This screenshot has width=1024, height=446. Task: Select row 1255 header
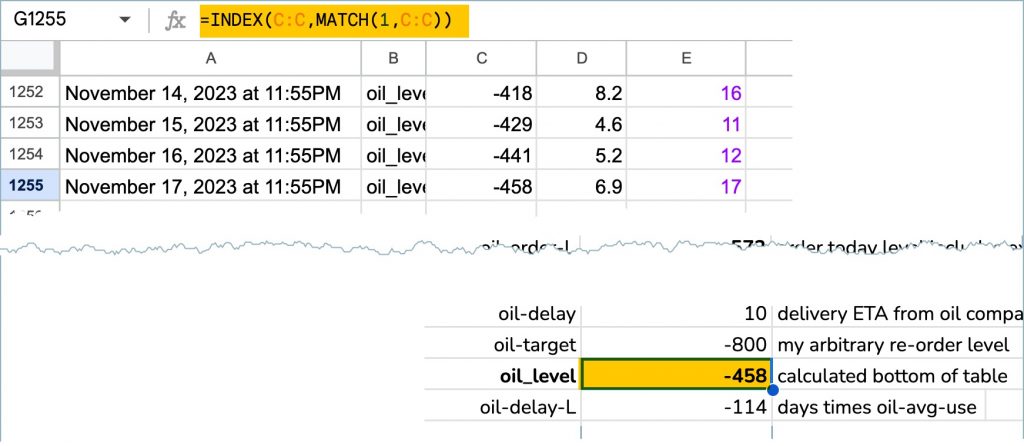point(28,186)
